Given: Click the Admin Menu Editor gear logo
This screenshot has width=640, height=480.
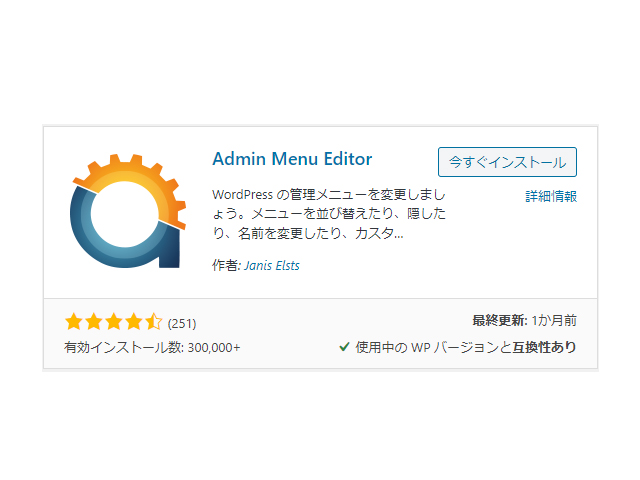Looking at the screenshot, I should 128,211.
